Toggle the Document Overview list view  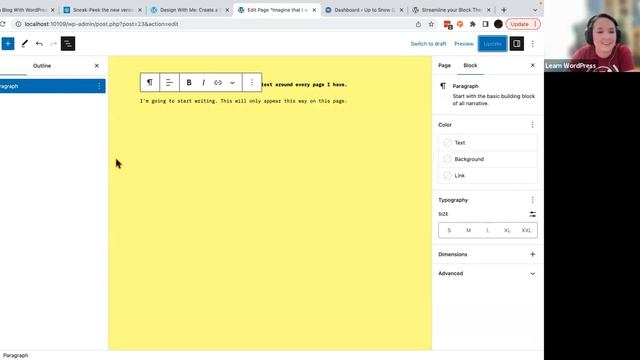[68, 44]
